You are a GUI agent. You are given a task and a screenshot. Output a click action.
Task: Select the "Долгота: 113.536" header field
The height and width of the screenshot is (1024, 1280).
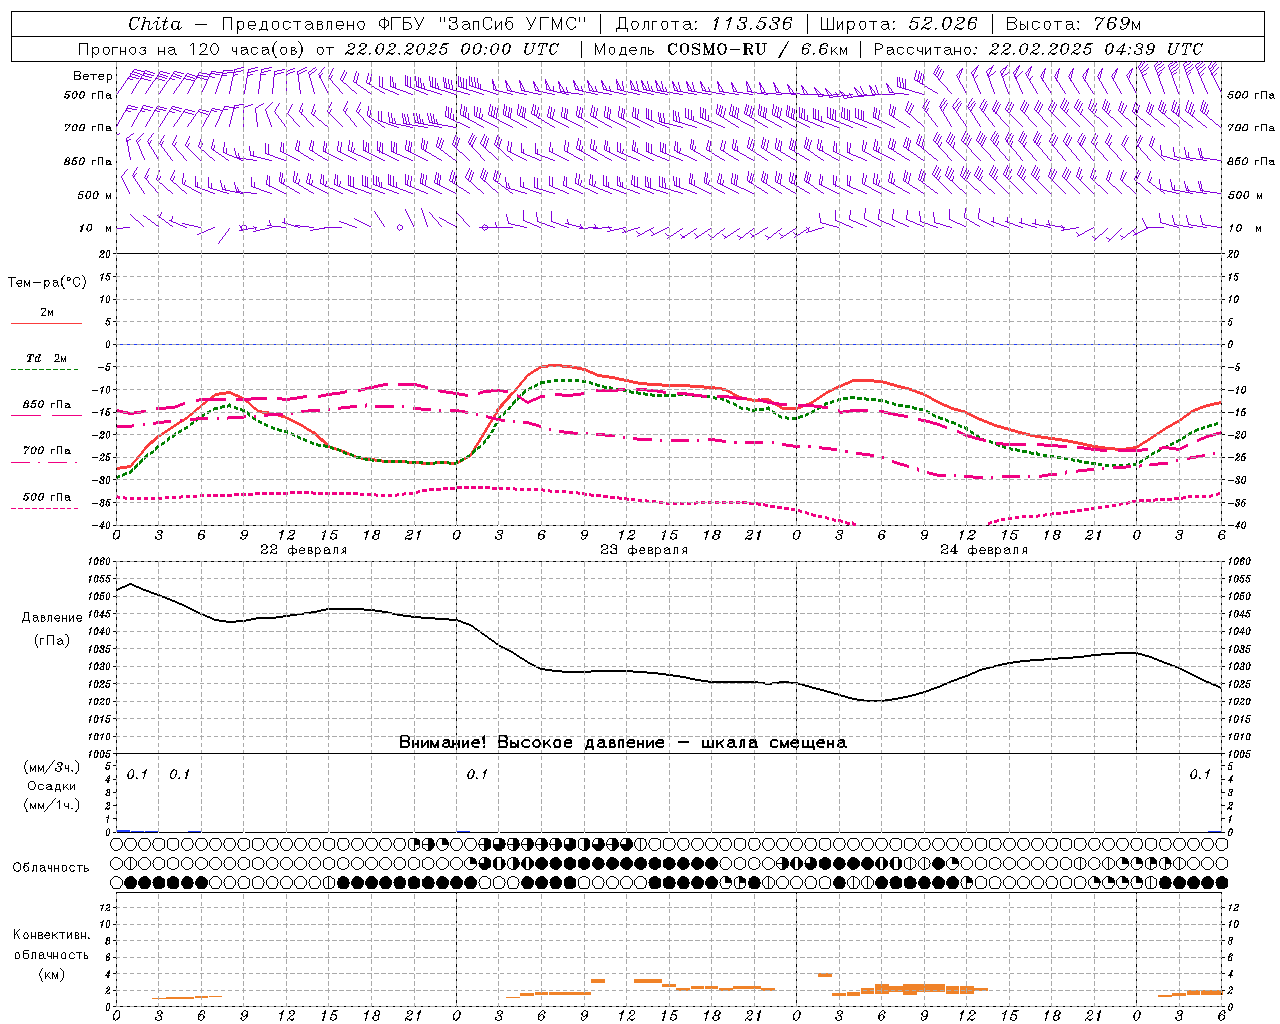click(x=704, y=24)
